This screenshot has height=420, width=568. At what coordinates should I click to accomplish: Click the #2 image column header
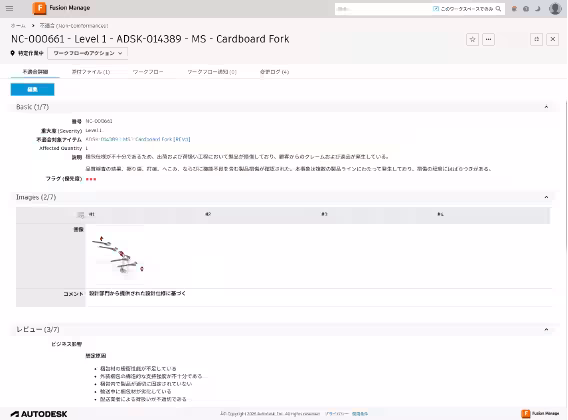click(208, 214)
